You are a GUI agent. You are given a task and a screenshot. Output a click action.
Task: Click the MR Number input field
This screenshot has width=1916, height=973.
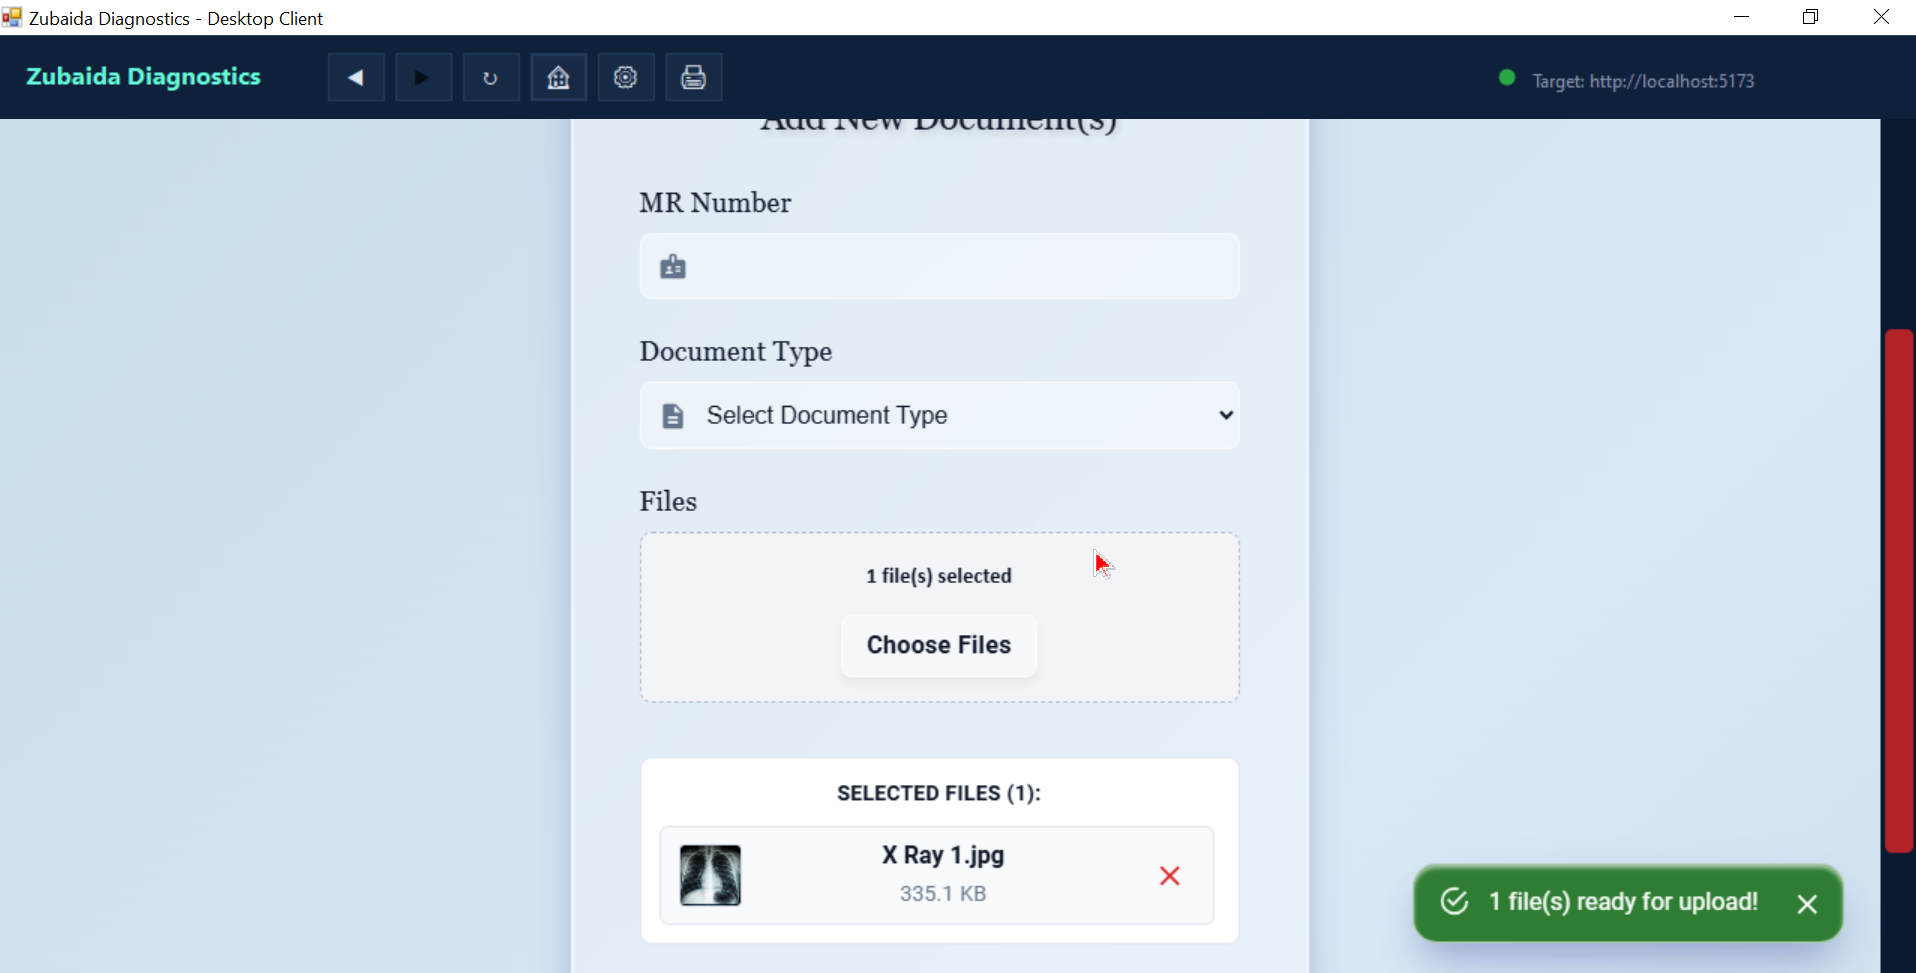939,267
